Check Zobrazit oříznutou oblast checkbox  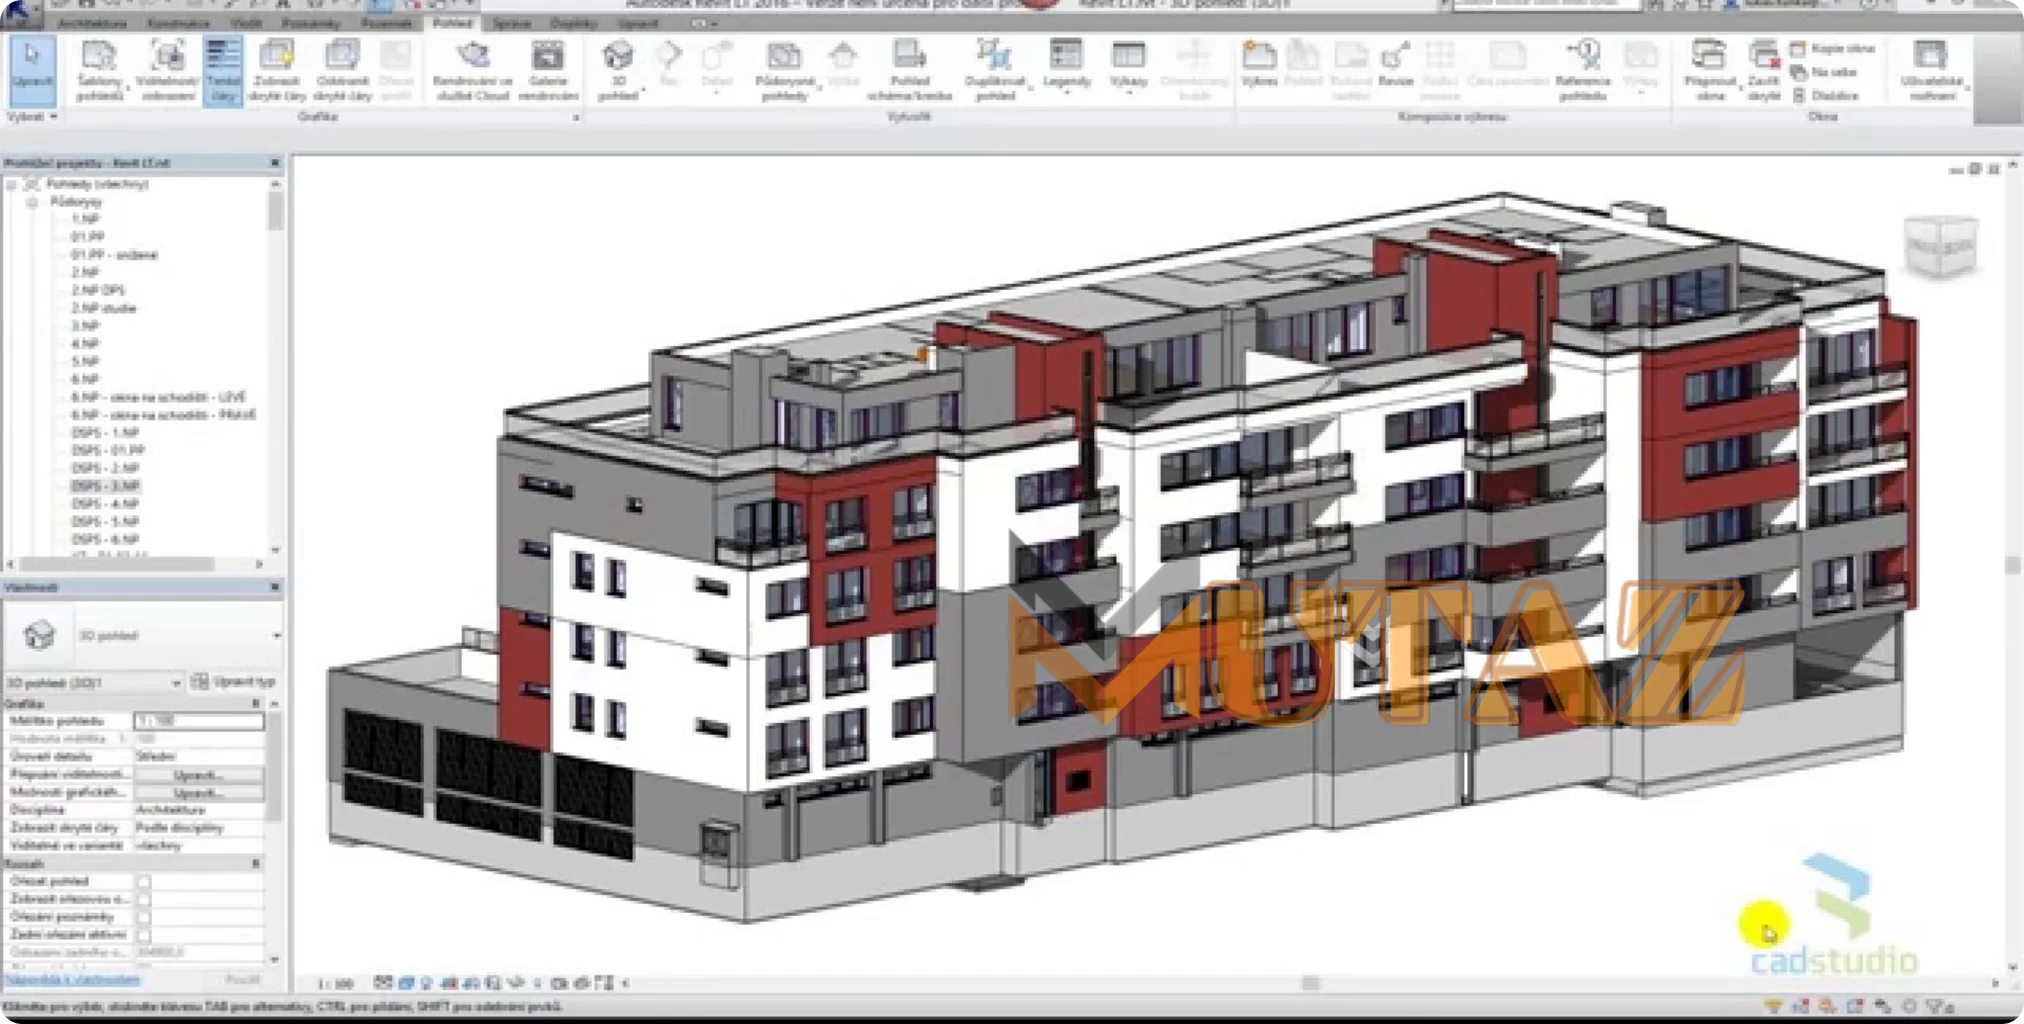144,900
